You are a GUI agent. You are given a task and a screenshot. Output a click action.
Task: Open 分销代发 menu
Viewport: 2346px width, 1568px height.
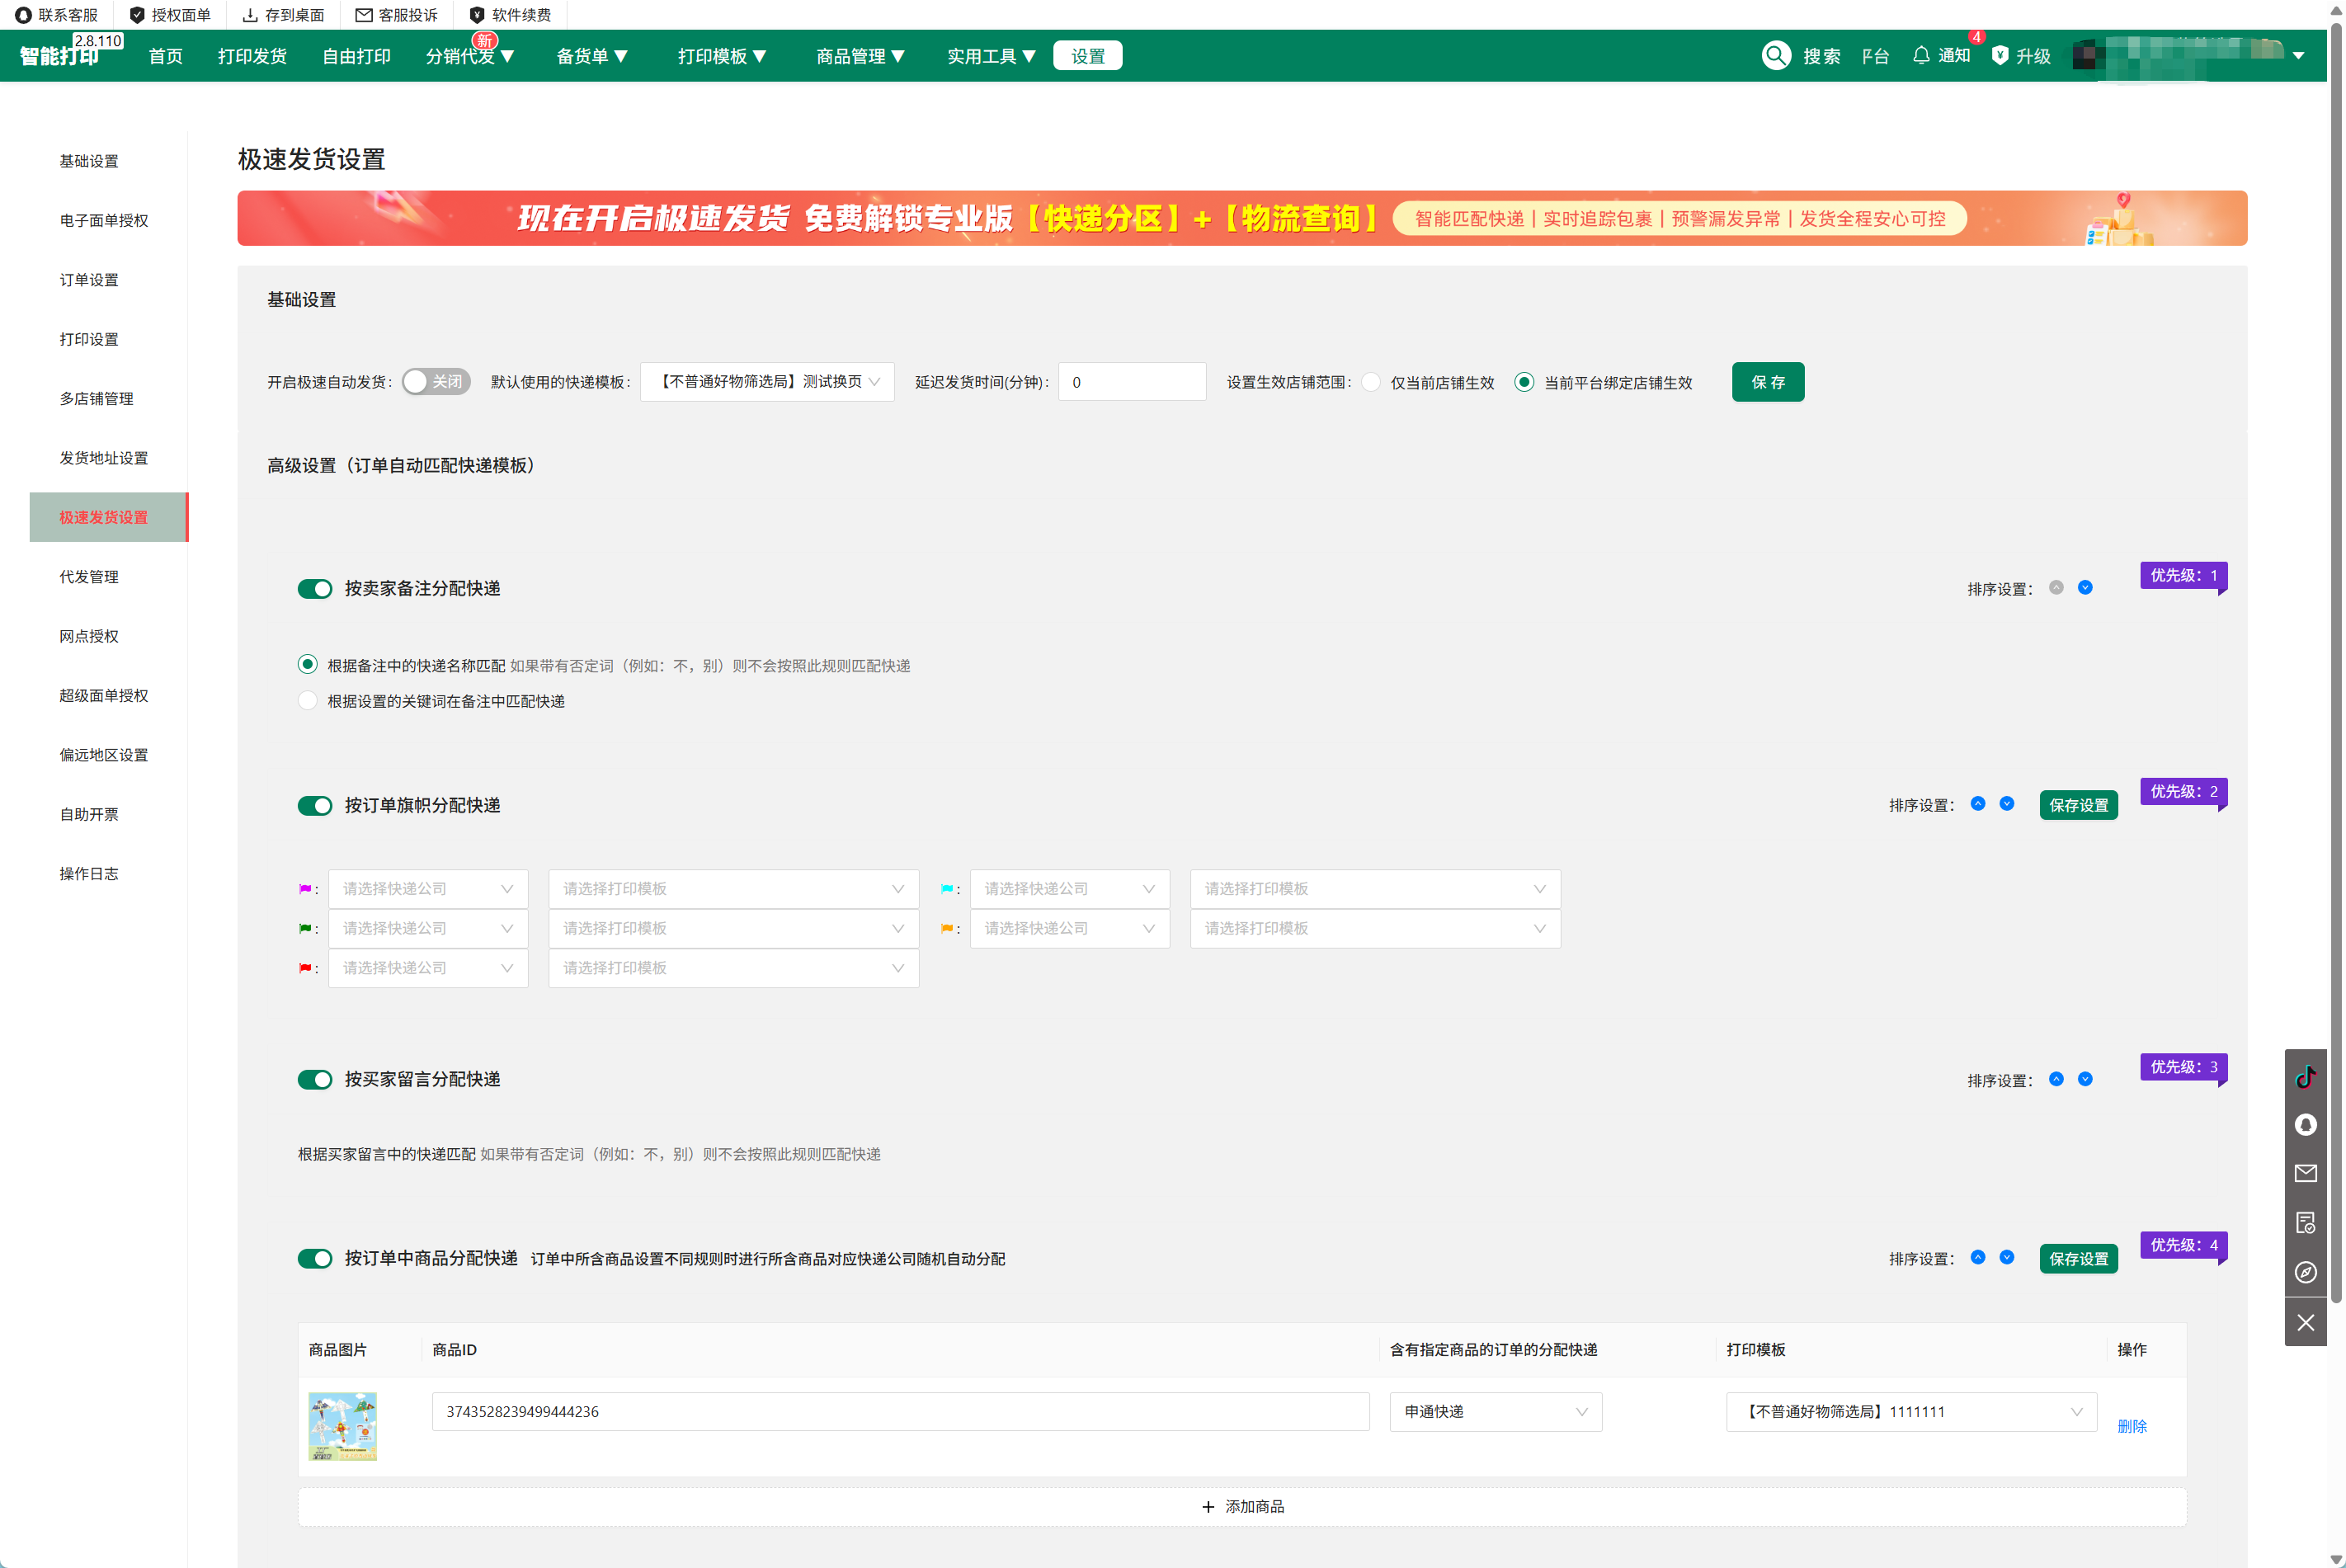pyautogui.click(x=470, y=56)
